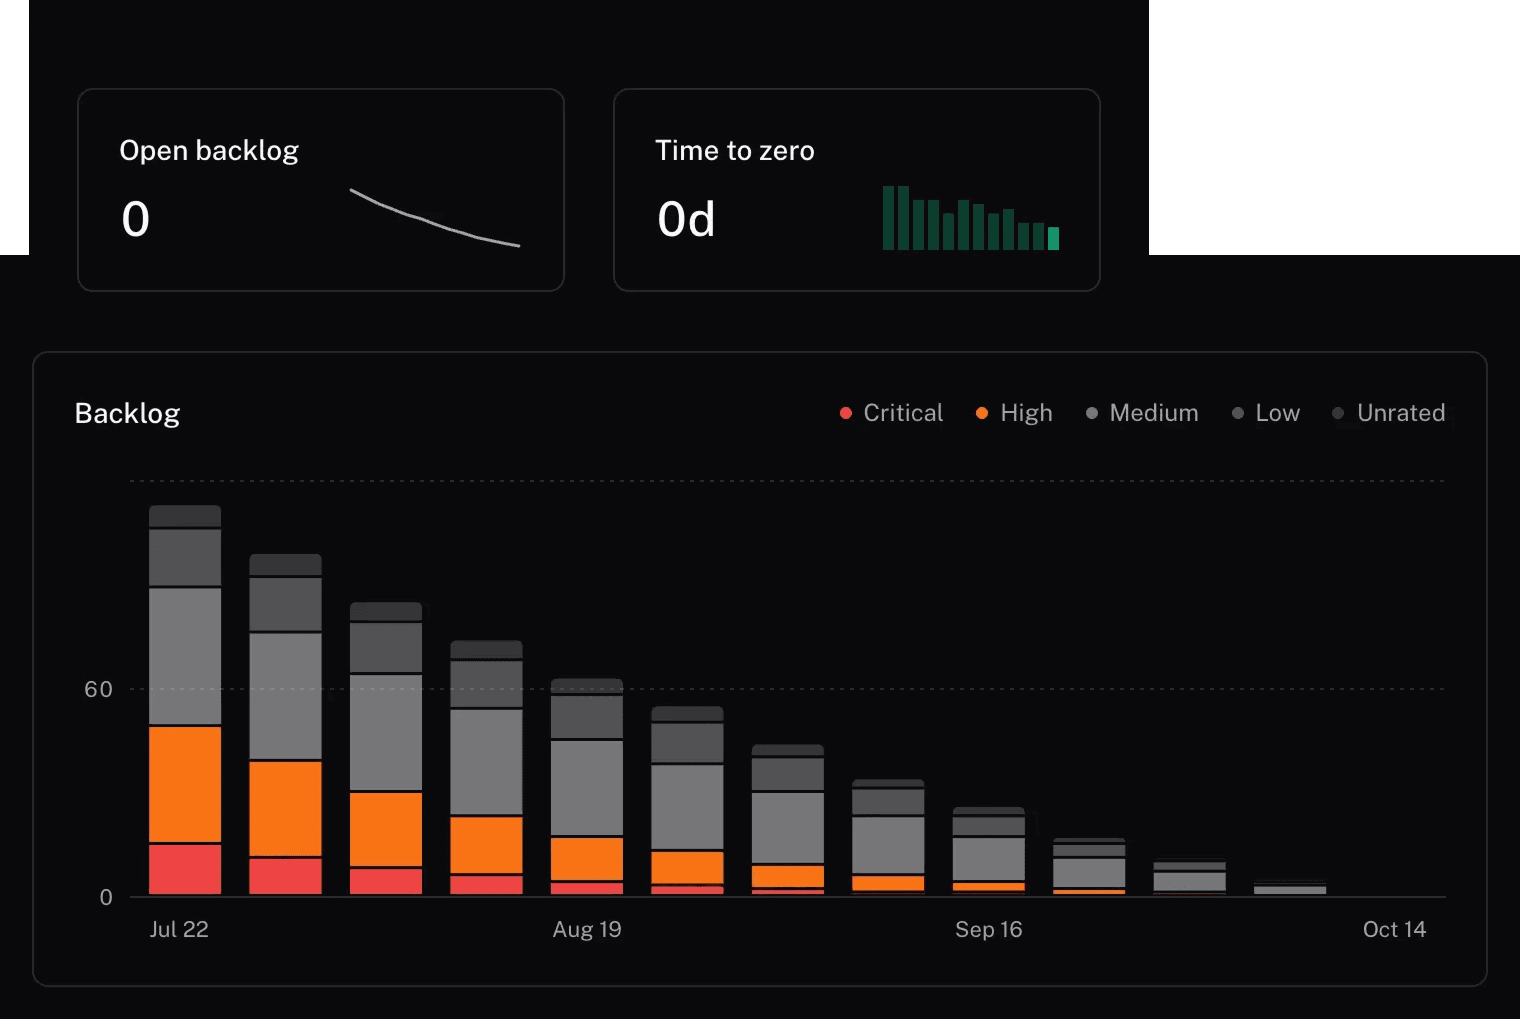This screenshot has width=1520, height=1019.
Task: Select the orange High segment of Jul 22 bar
Action: pos(185,784)
